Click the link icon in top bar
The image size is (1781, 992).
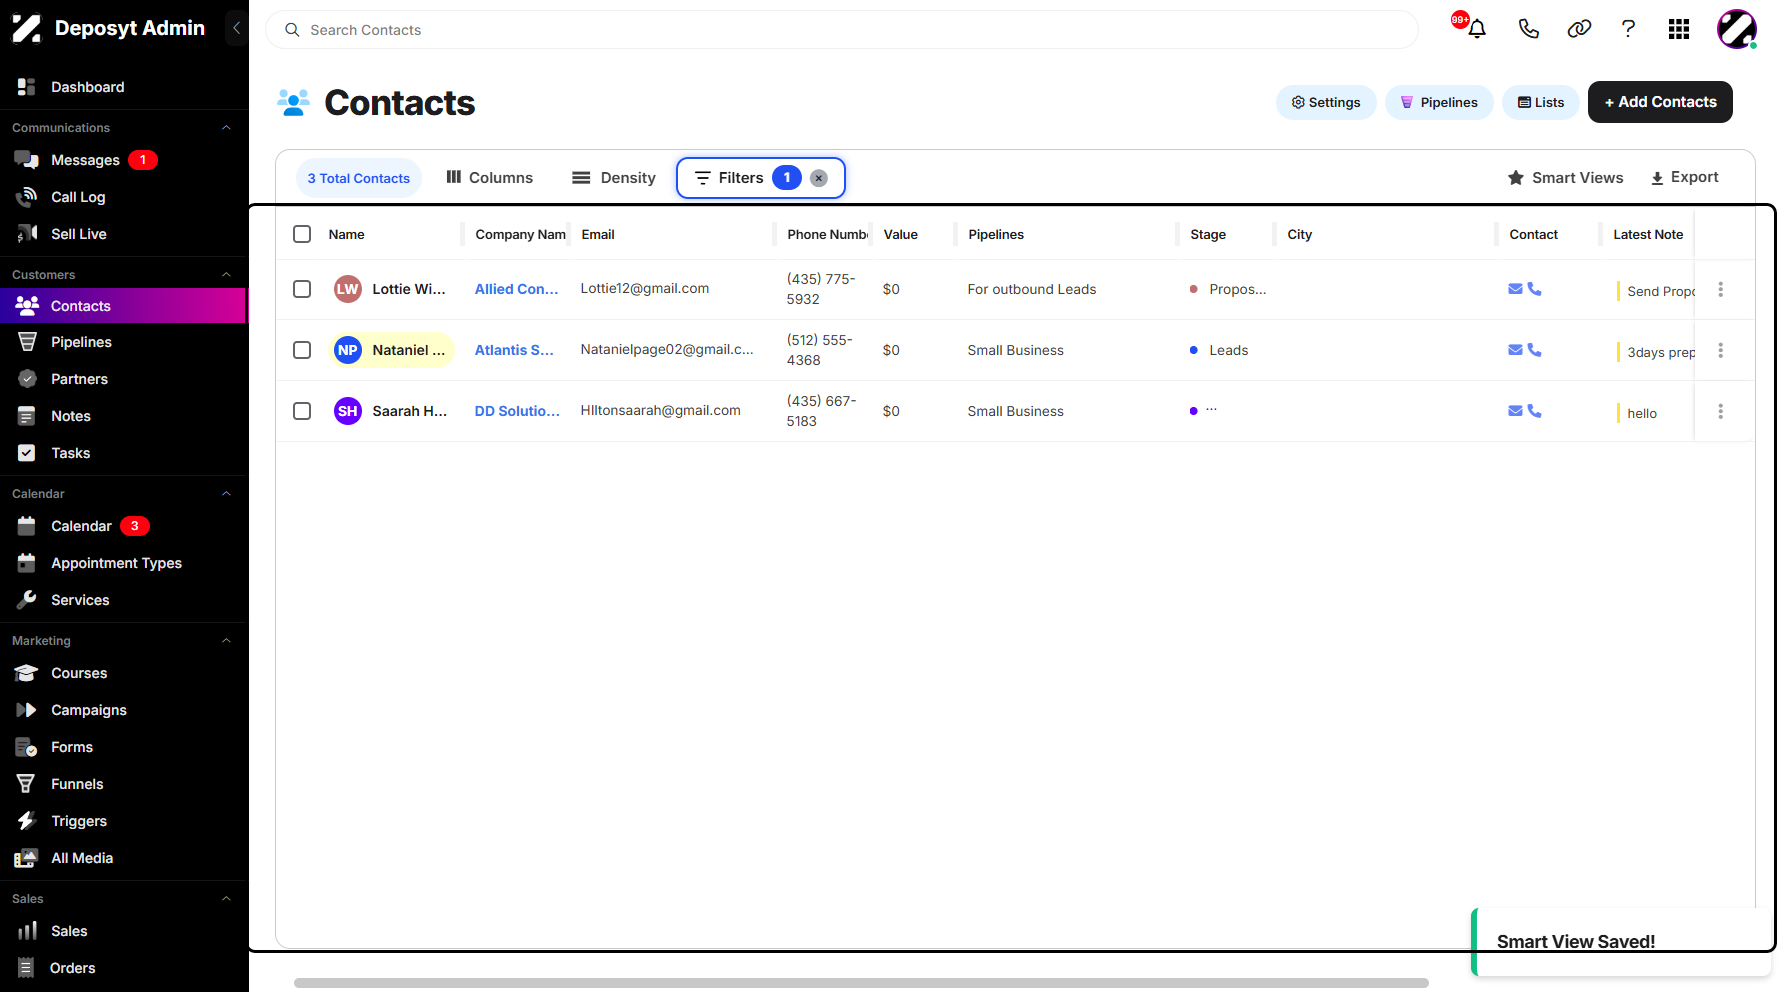click(x=1579, y=29)
